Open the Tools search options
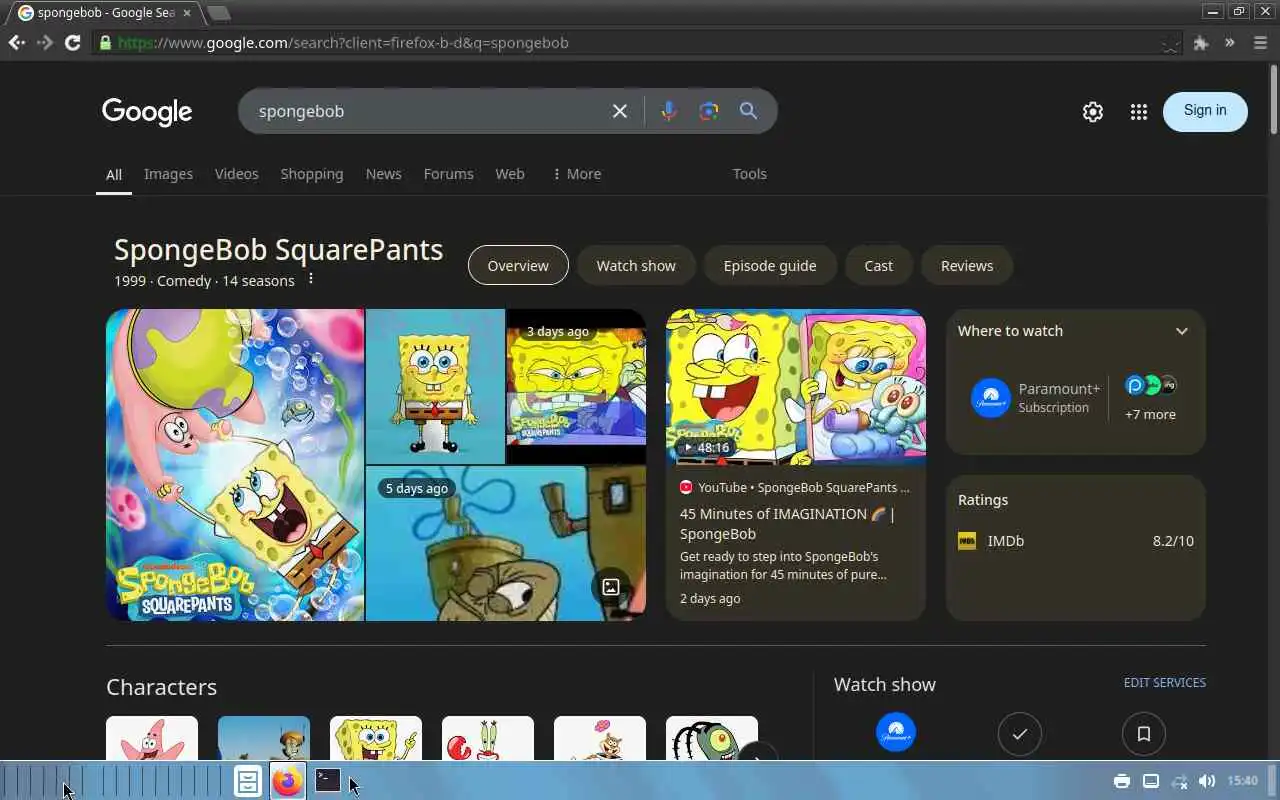Image resolution: width=1280 pixels, height=800 pixels. point(749,174)
